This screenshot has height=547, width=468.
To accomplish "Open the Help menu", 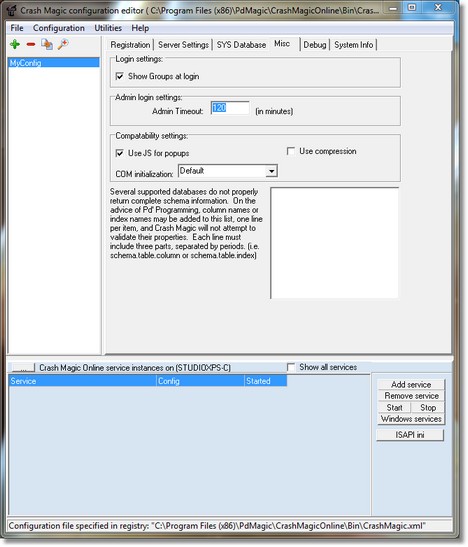I will (140, 28).
